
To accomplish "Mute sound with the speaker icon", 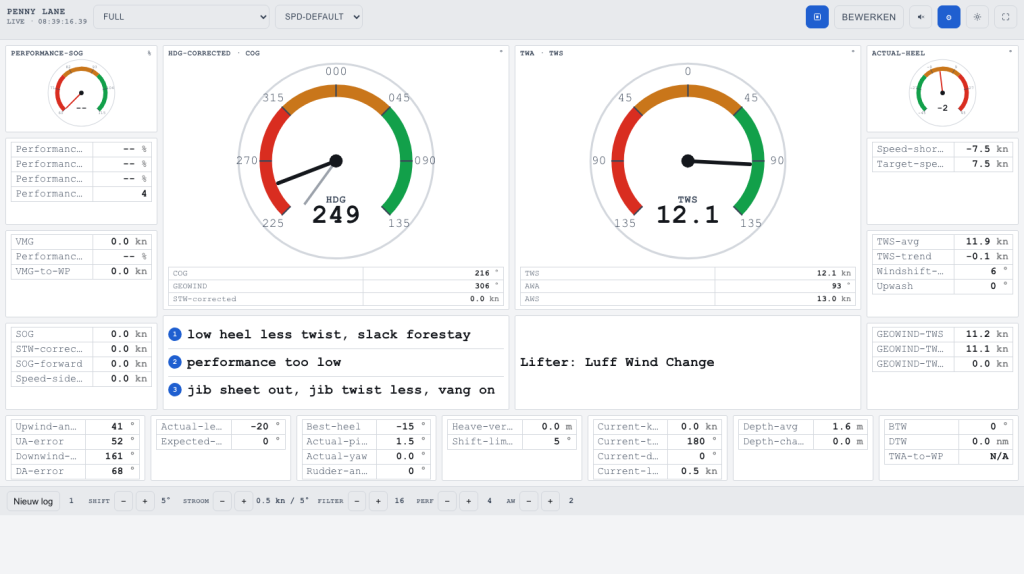I will tap(920, 17).
